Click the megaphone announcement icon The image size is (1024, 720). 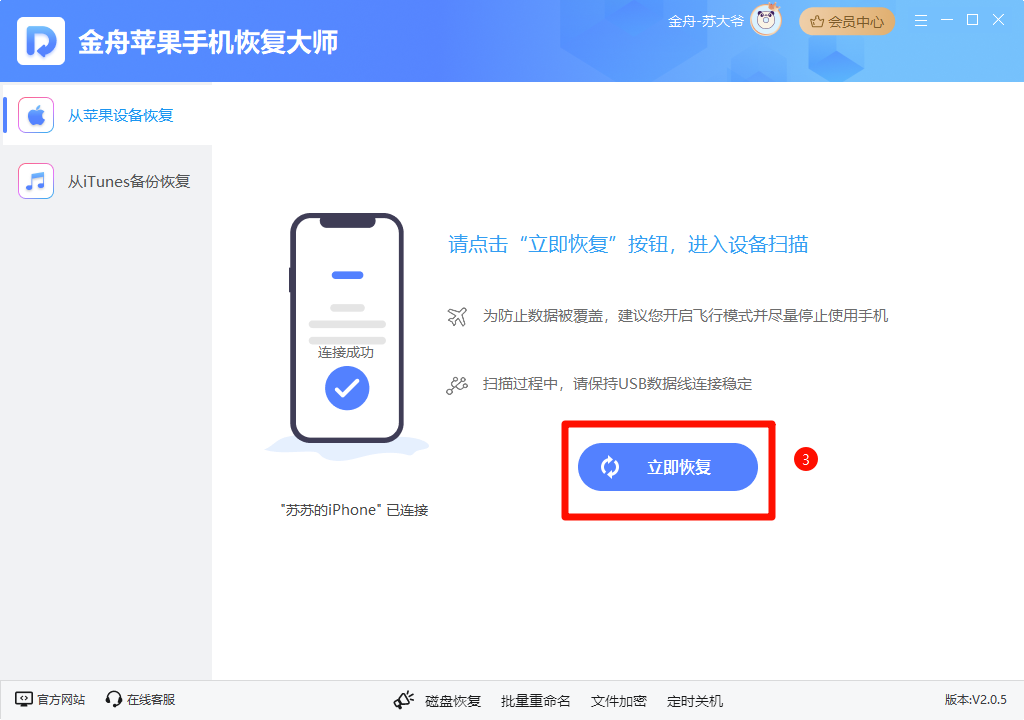(x=404, y=700)
